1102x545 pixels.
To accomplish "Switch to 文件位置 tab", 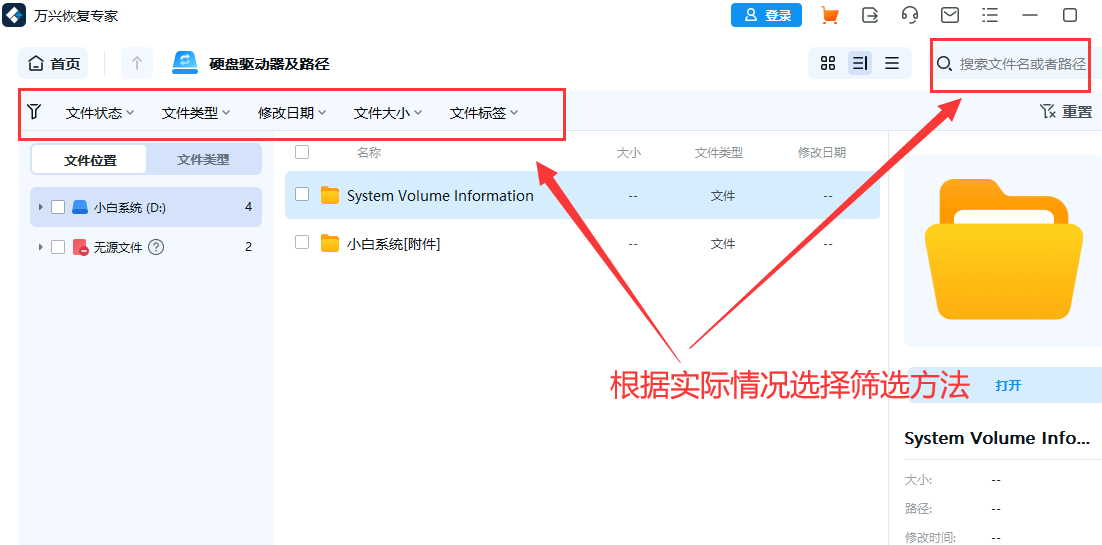I will [90, 160].
